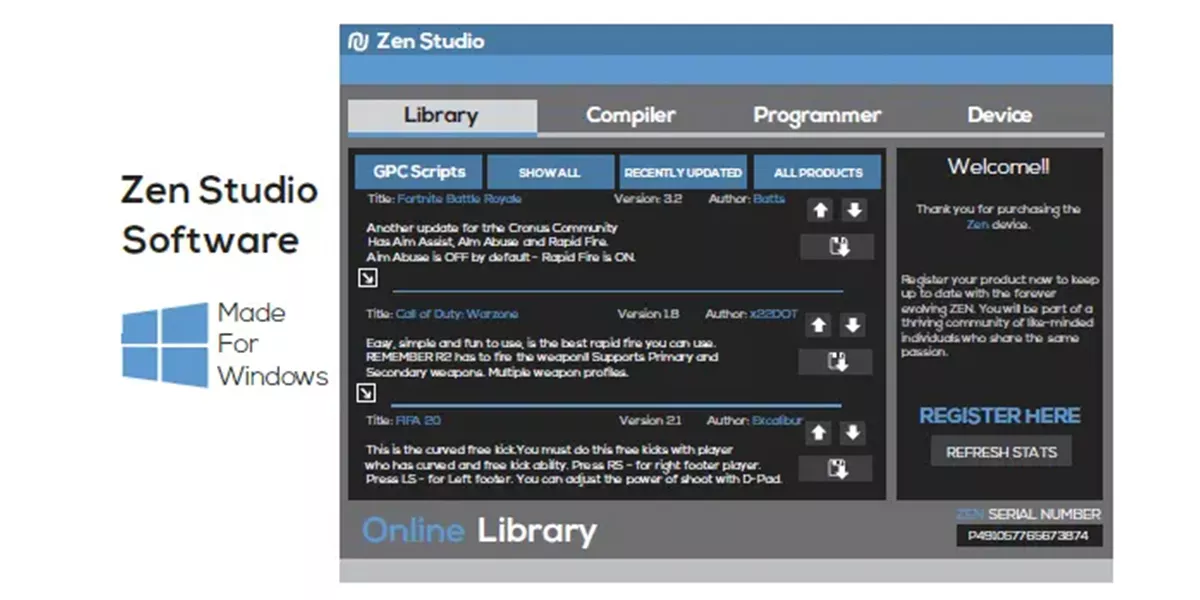The width and height of the screenshot is (1200, 600).
Task: Click the Zen Studio logo in the title bar
Action: (358, 41)
